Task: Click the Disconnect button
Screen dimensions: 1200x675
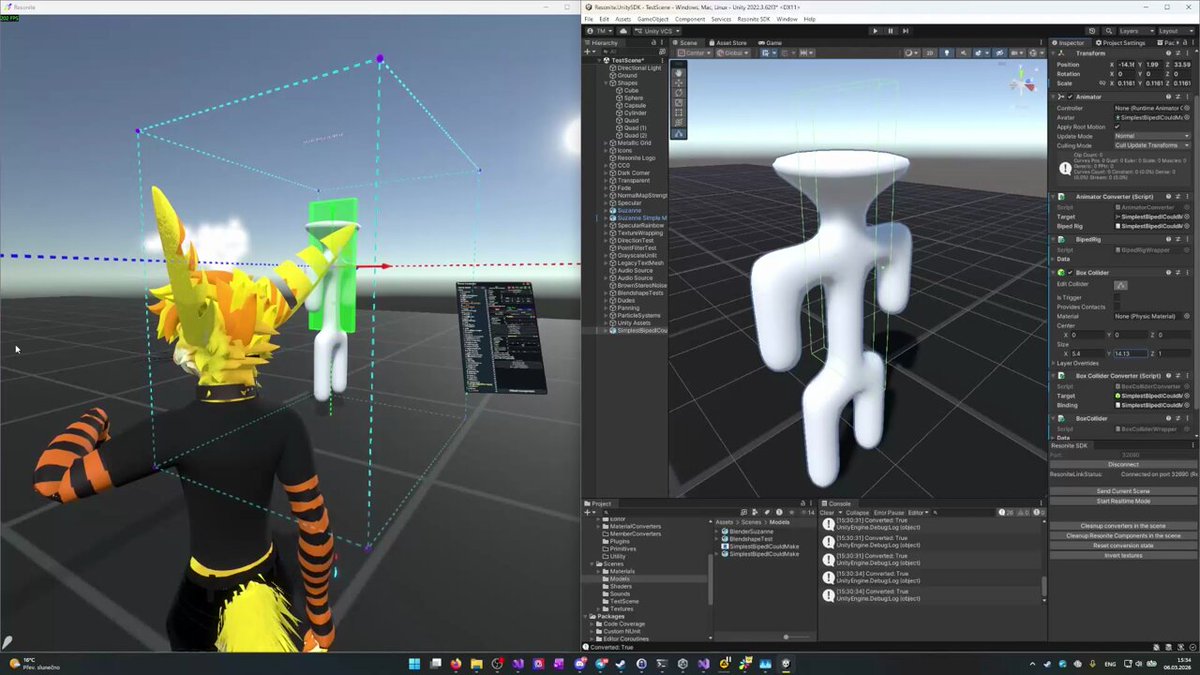Action: pyautogui.click(x=1123, y=464)
